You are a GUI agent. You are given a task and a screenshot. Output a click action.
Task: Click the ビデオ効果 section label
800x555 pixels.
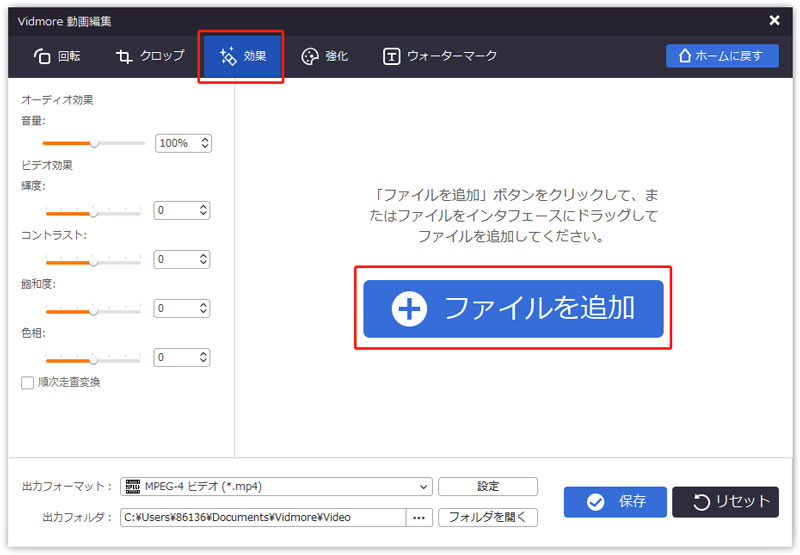point(47,165)
